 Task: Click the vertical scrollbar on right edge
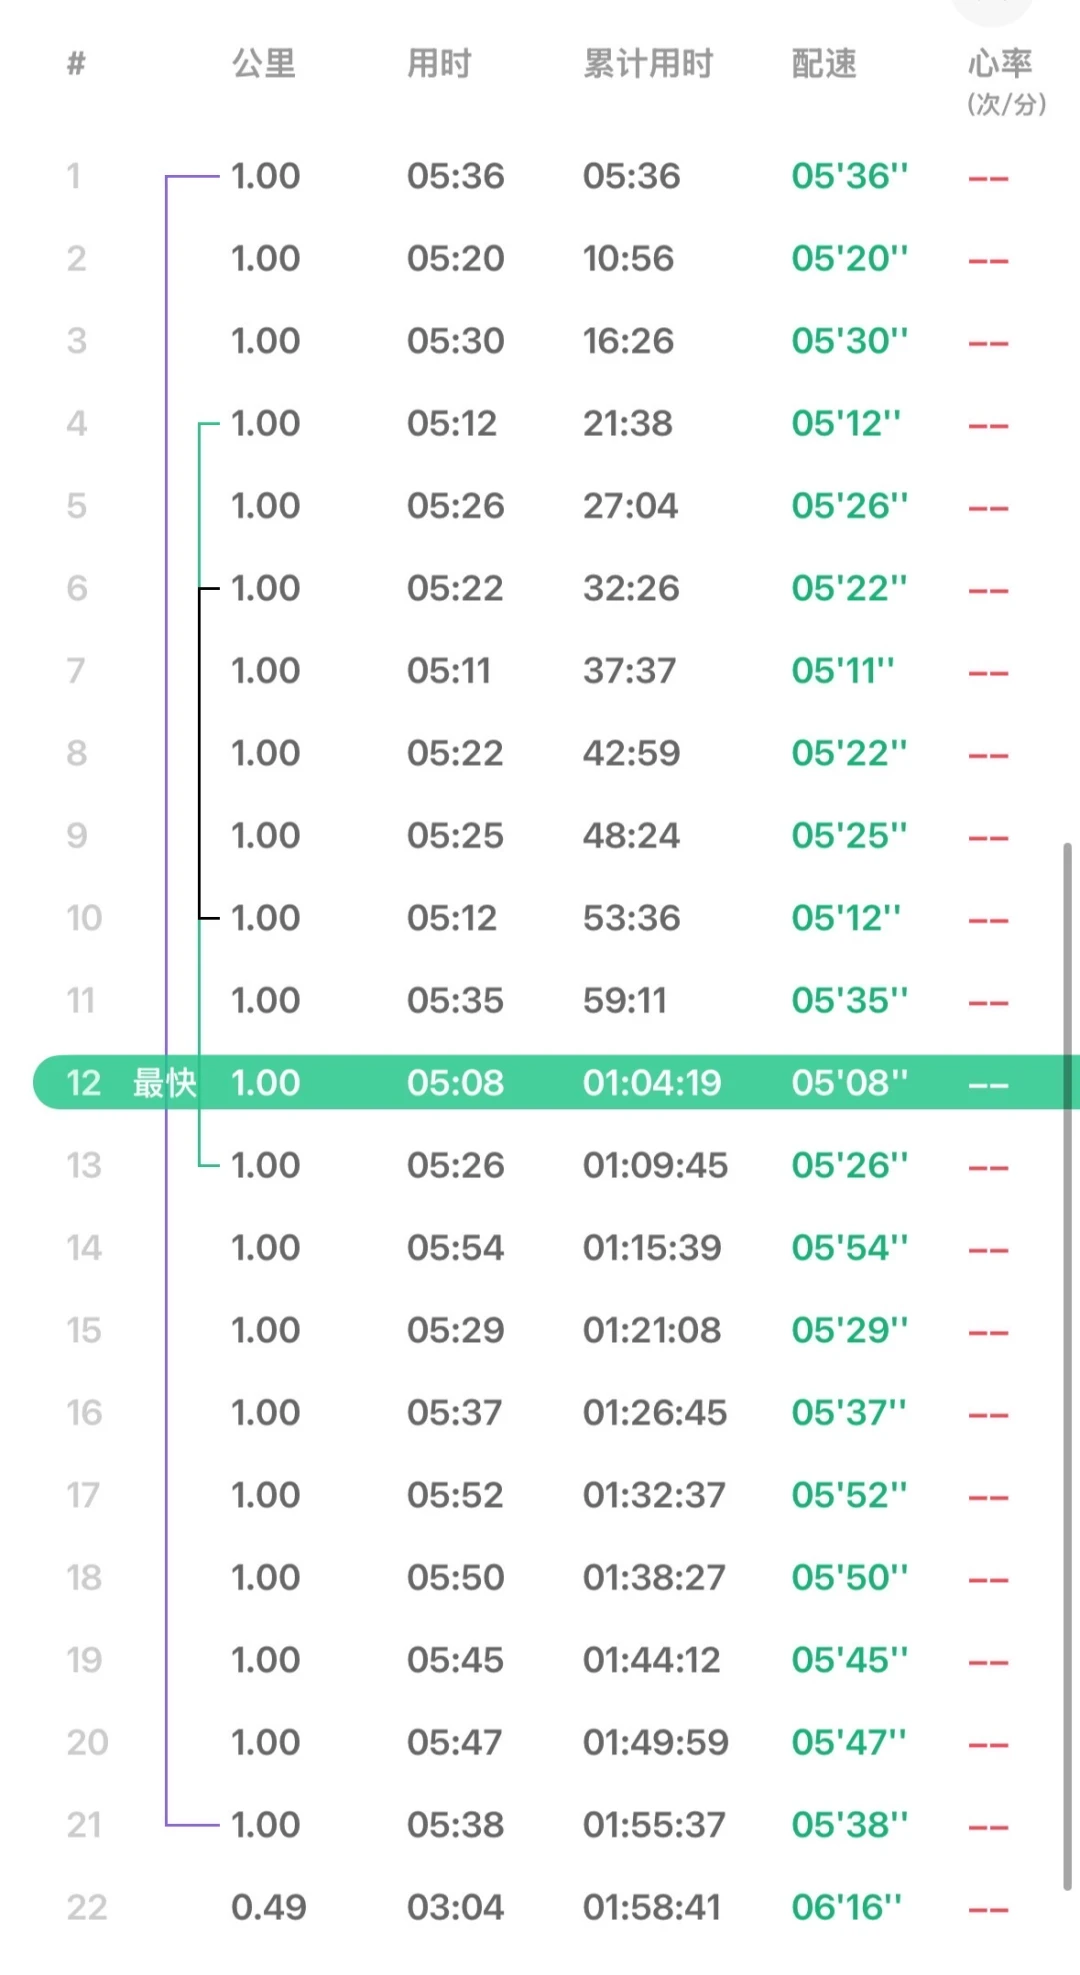[1067, 1366]
